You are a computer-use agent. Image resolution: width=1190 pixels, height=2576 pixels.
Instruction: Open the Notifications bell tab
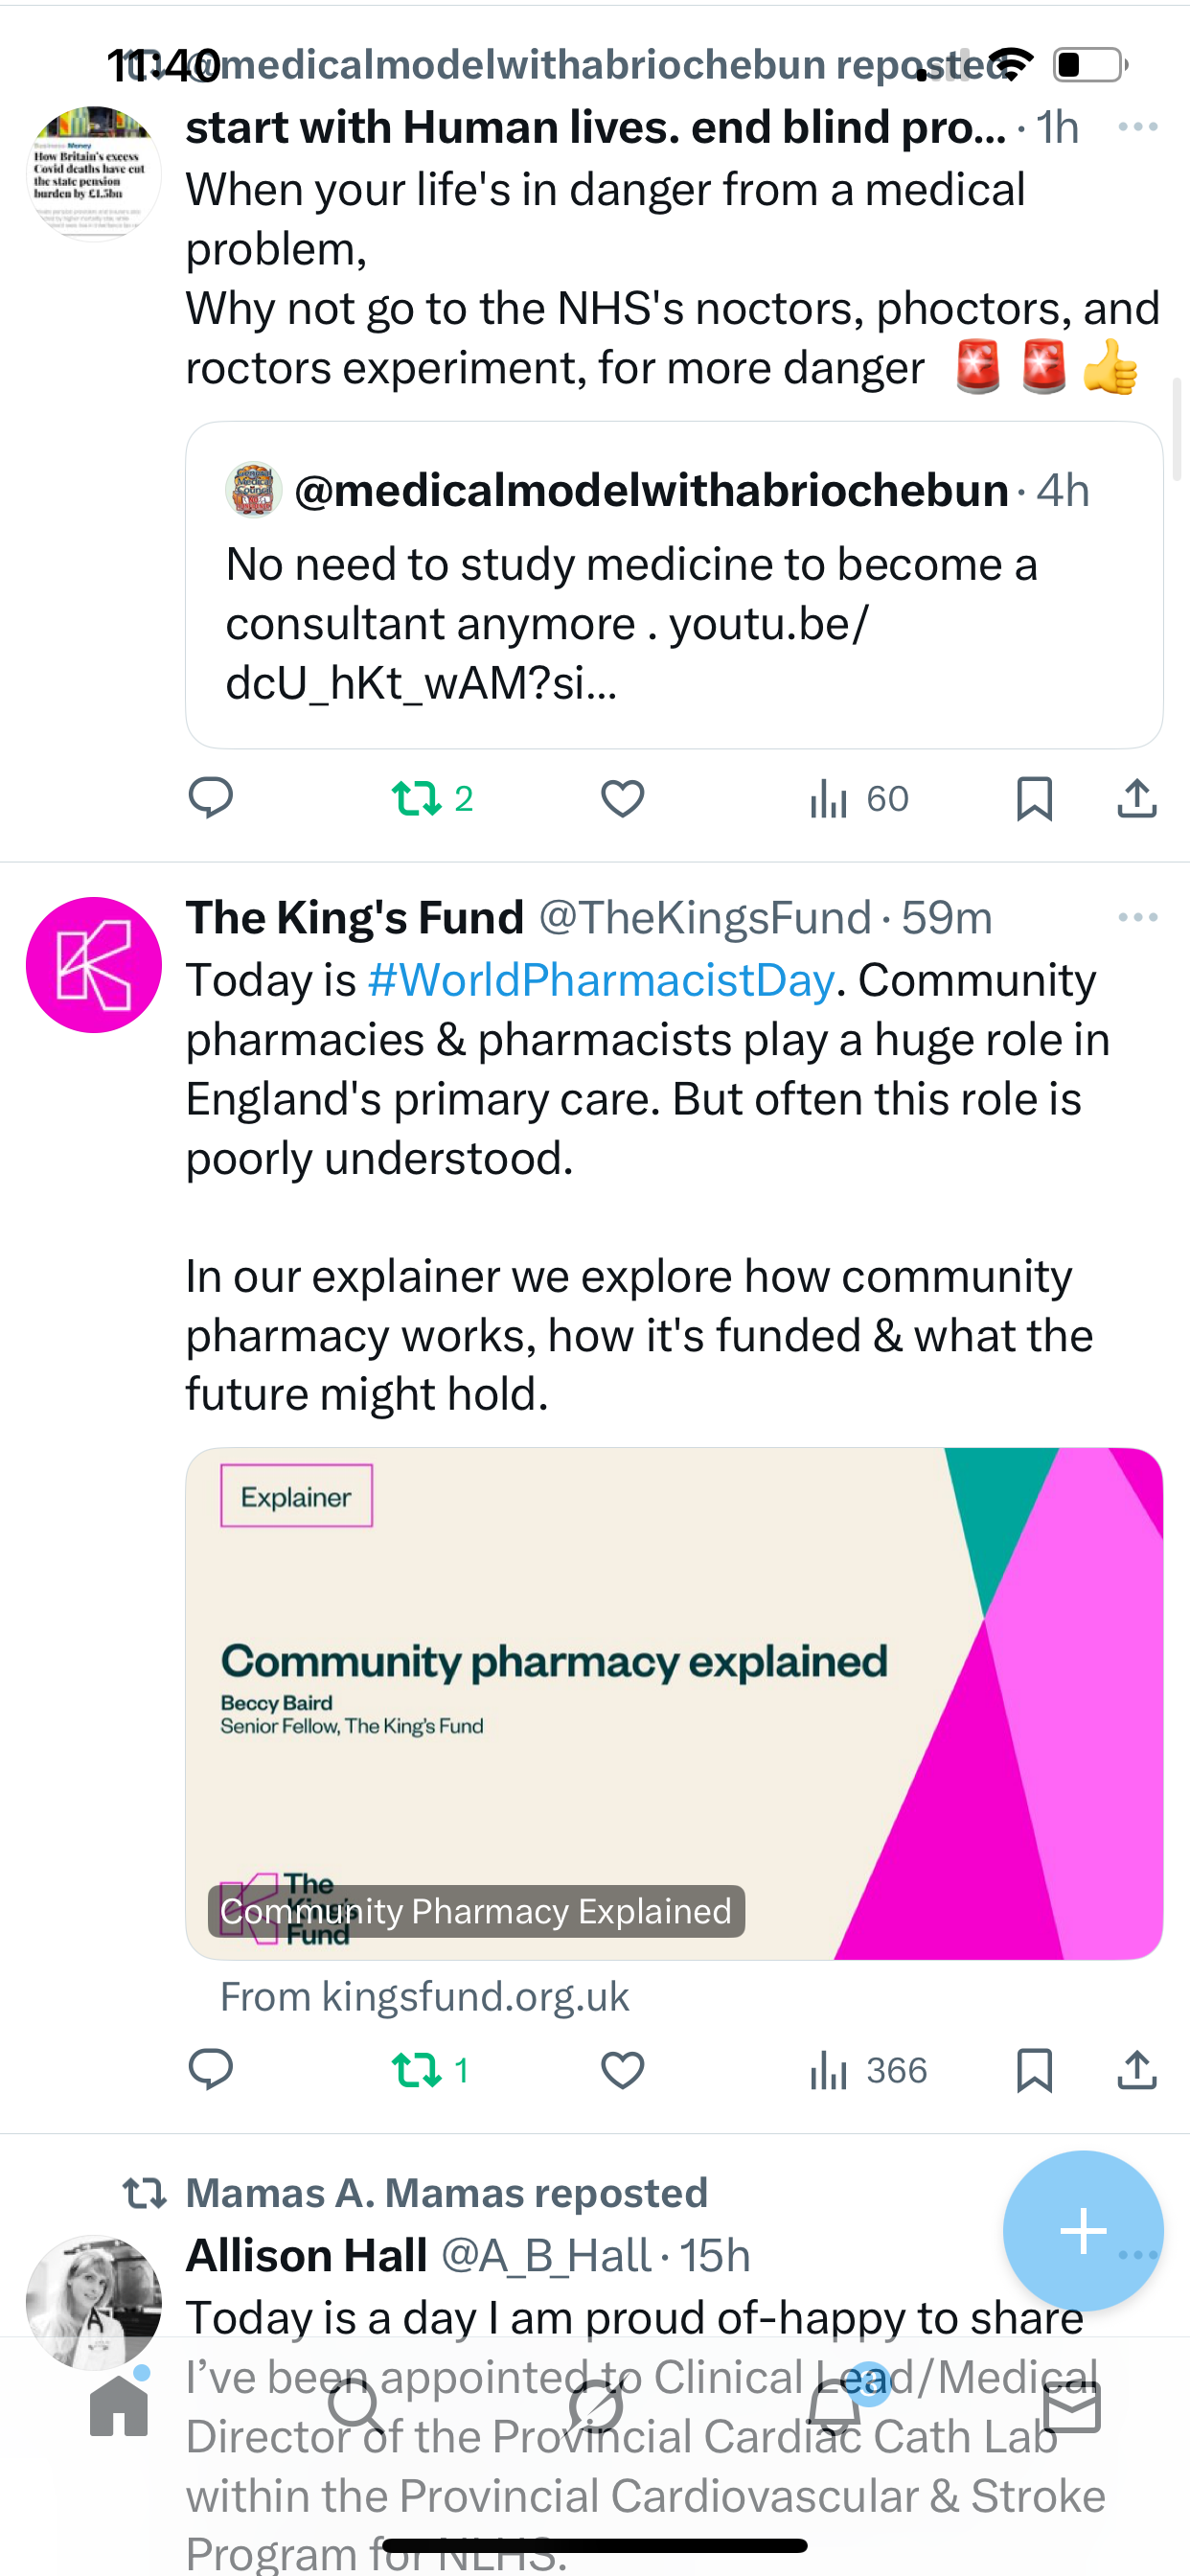834,2407
